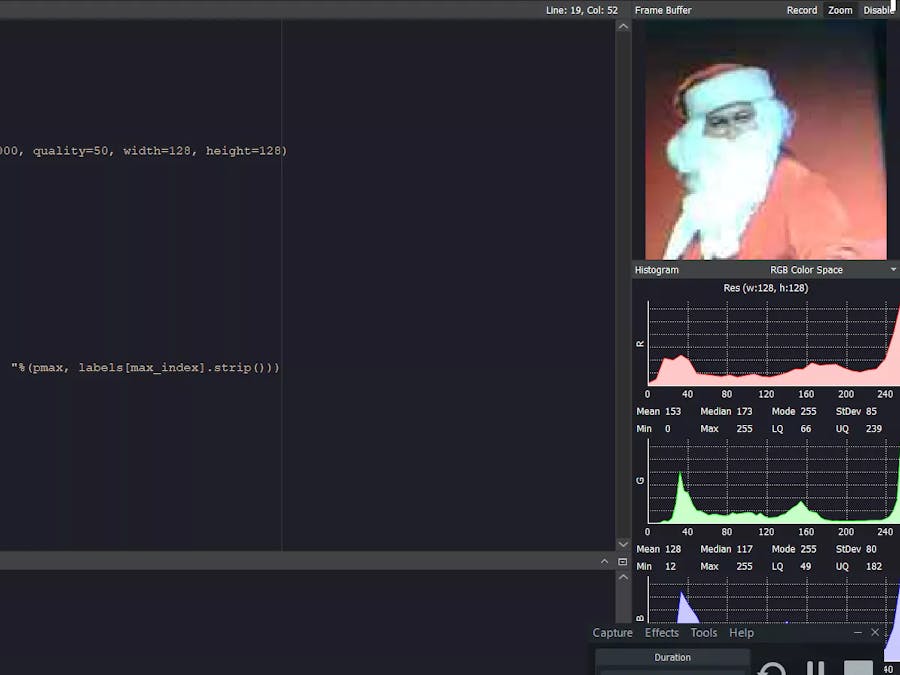Enable Zoom for the Frame Buffer
This screenshot has height=675, width=900.
pos(839,9)
